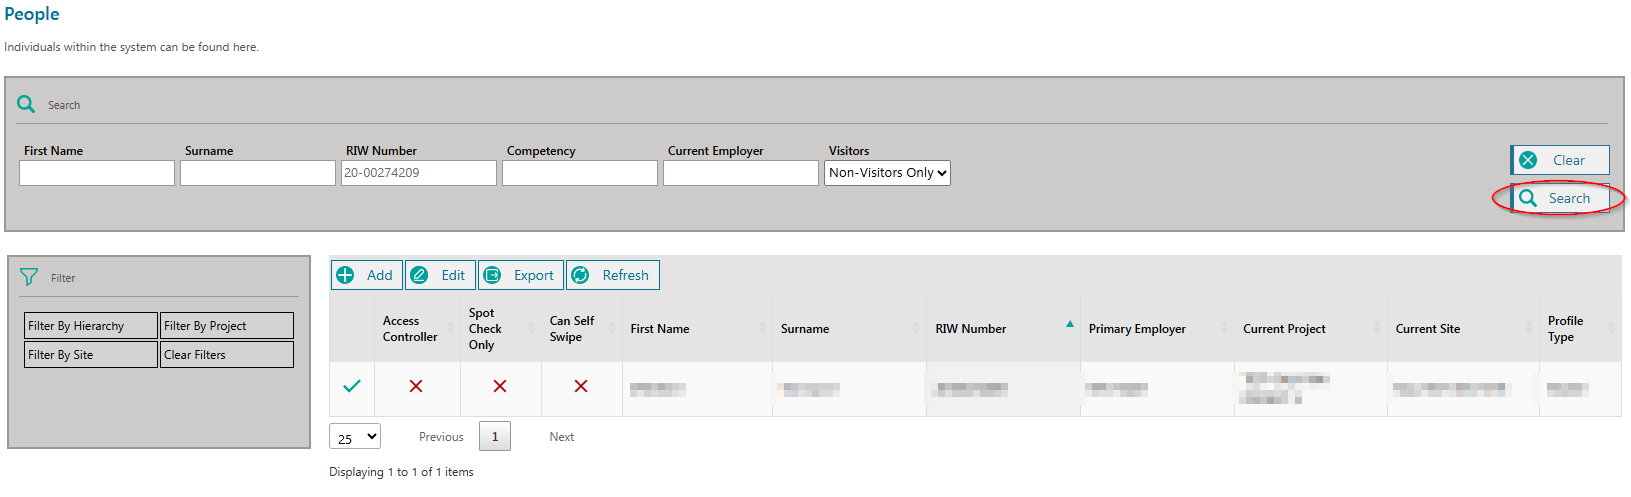
Task: Click the RIW Number input field
Action: pyautogui.click(x=419, y=173)
